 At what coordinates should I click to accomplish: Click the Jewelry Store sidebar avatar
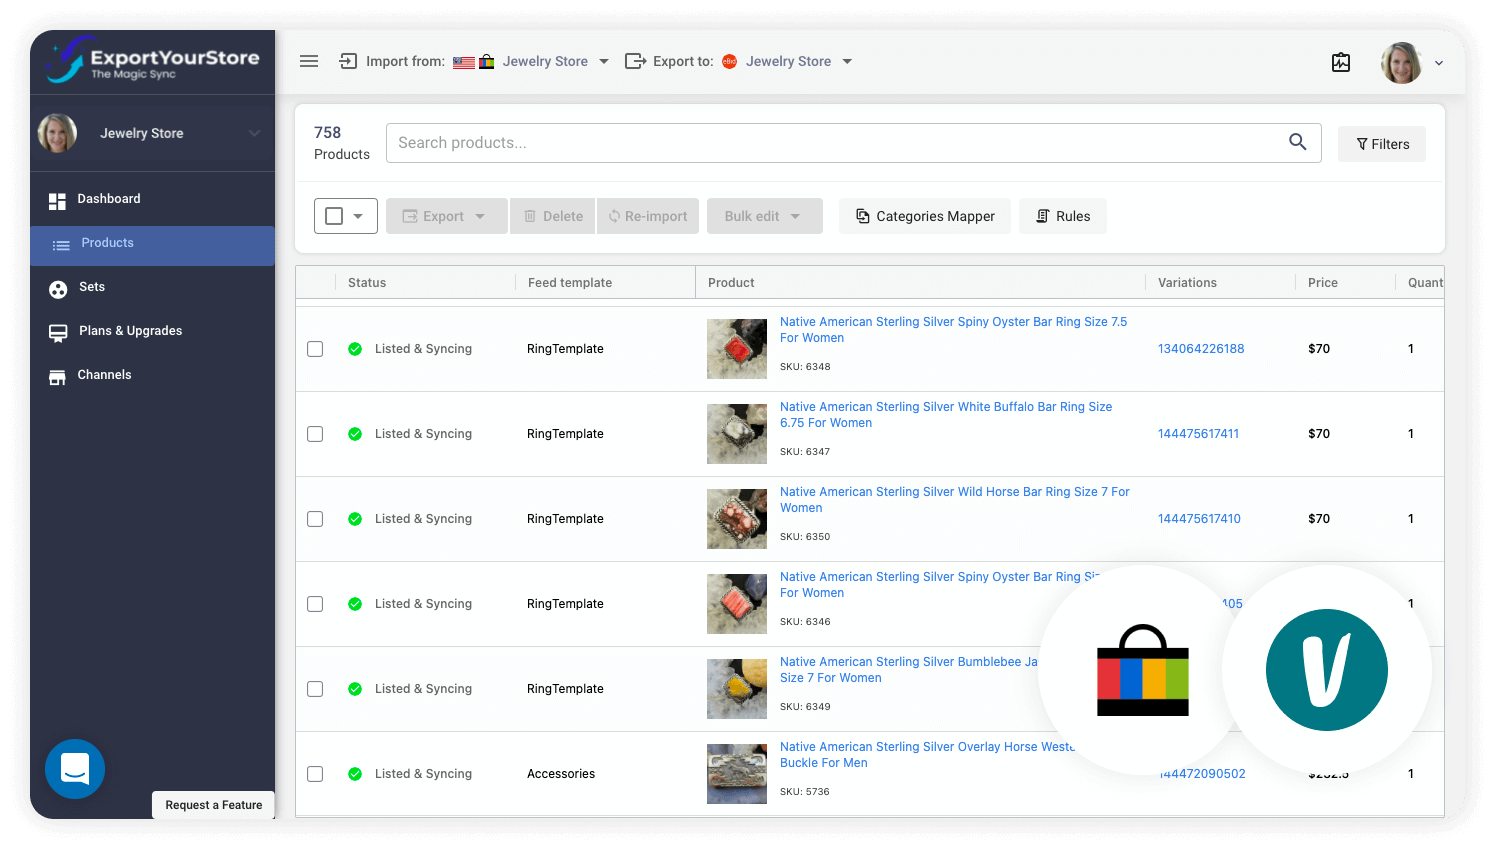point(58,133)
